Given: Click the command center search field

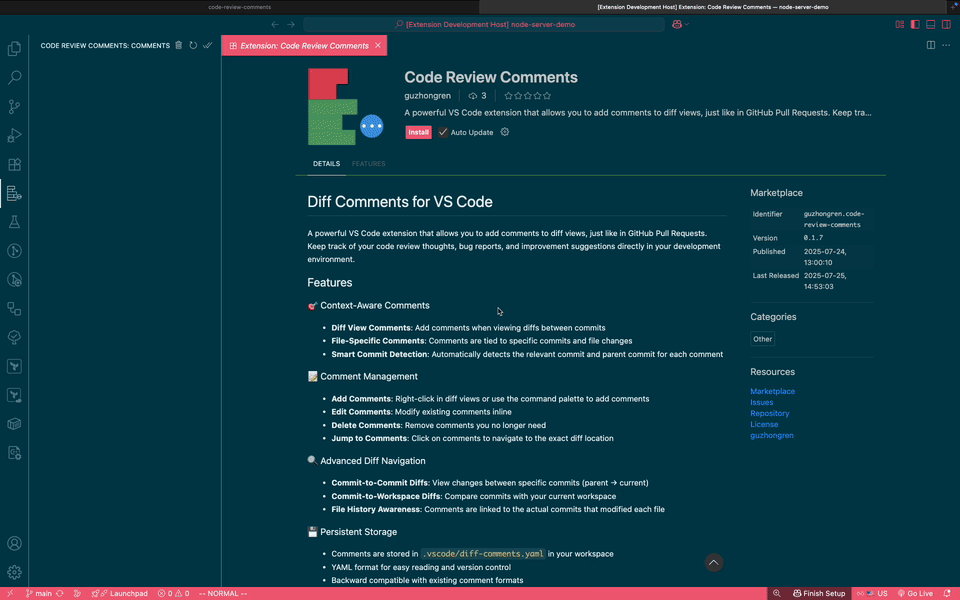Looking at the screenshot, I should [x=484, y=24].
